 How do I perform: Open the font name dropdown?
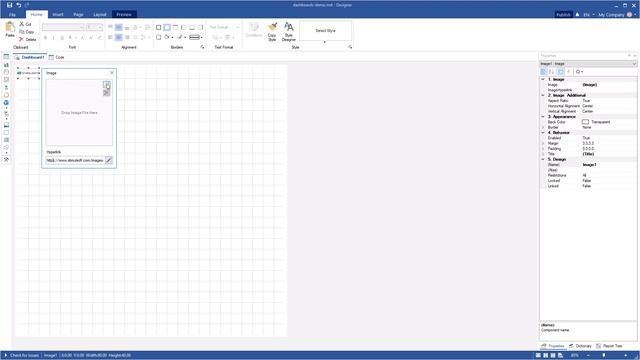click(x=82, y=27)
